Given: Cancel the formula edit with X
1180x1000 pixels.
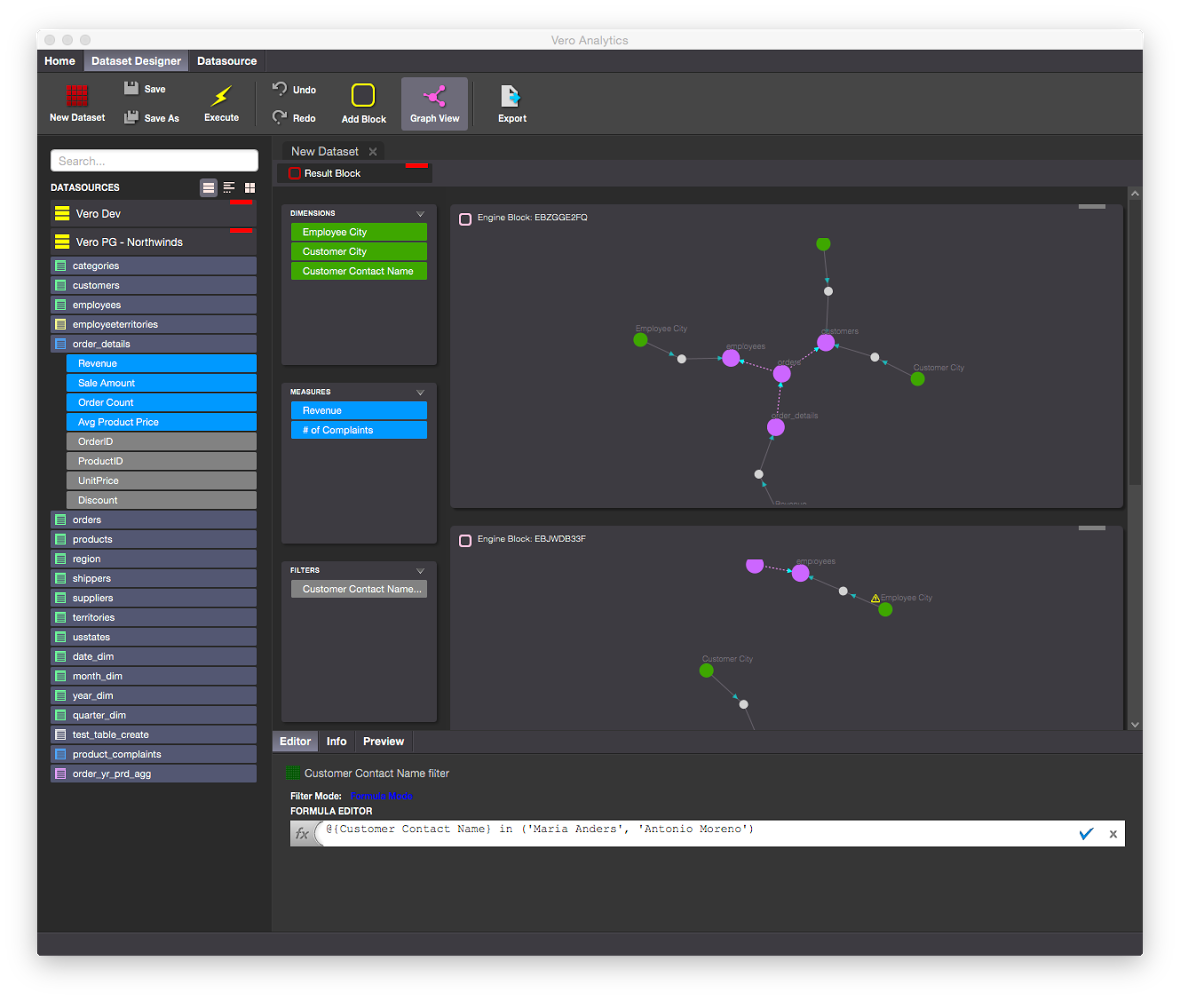Looking at the screenshot, I should pyautogui.click(x=1113, y=834).
